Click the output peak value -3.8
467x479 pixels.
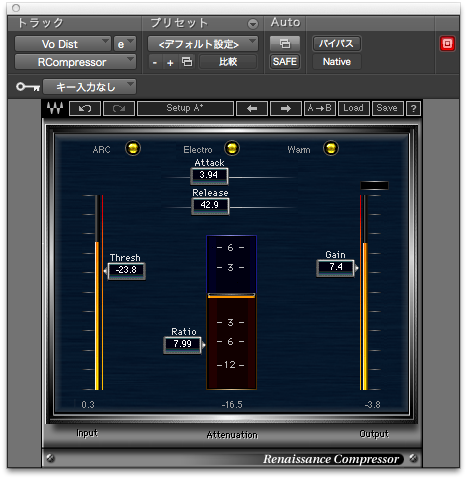point(372,405)
